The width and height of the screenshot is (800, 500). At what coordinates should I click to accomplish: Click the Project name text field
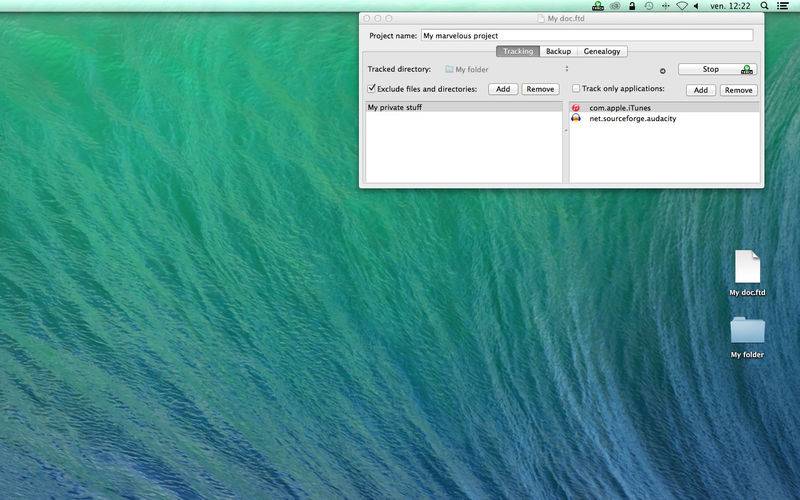click(587, 35)
